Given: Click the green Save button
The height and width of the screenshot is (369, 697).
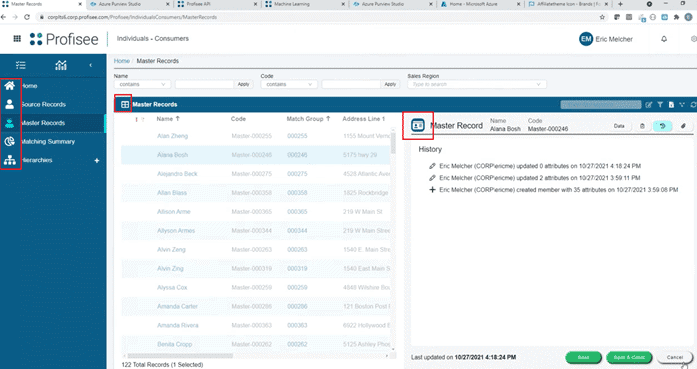Looking at the screenshot, I should pyautogui.click(x=583, y=357).
